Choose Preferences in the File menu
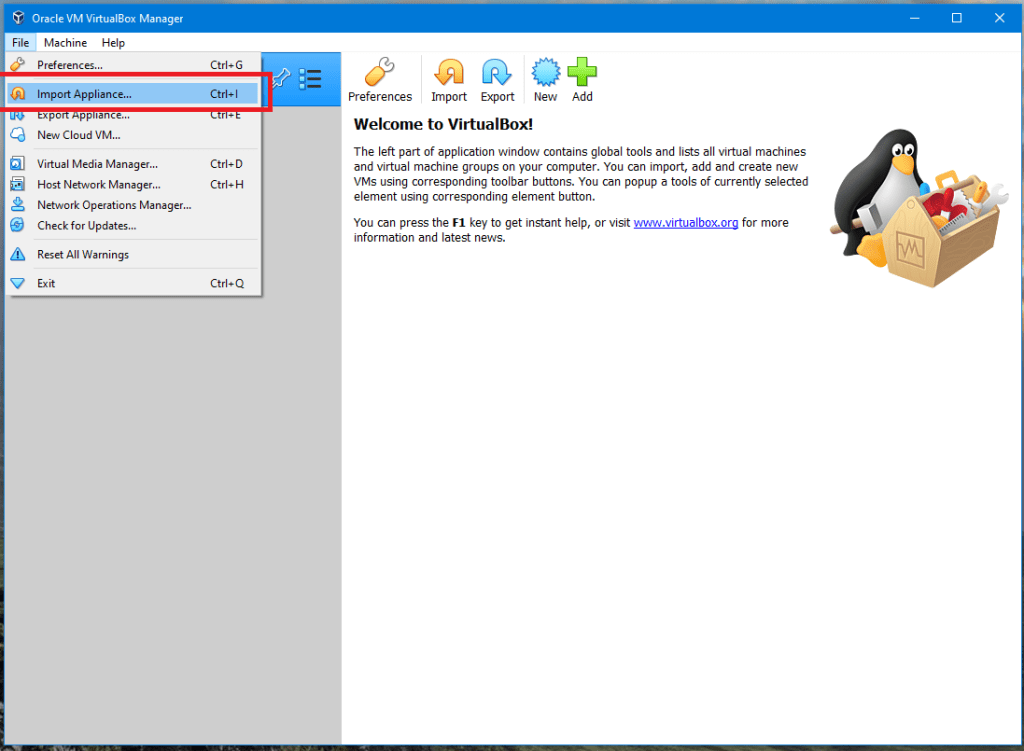1024x751 pixels. [x=70, y=65]
